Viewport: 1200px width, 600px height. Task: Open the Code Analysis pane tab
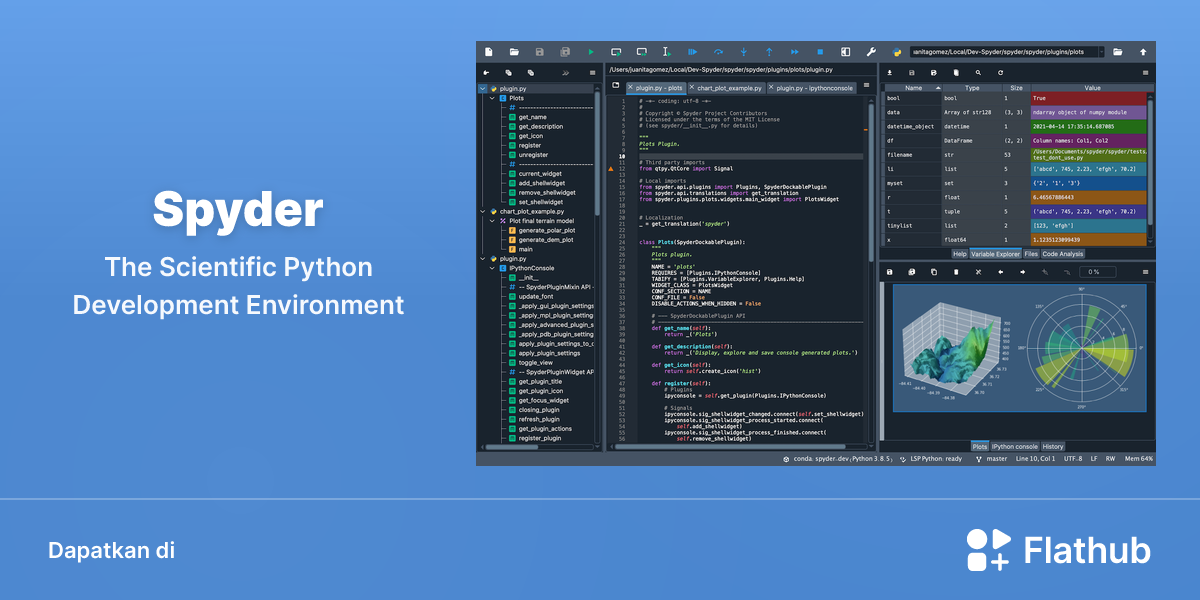point(1062,254)
